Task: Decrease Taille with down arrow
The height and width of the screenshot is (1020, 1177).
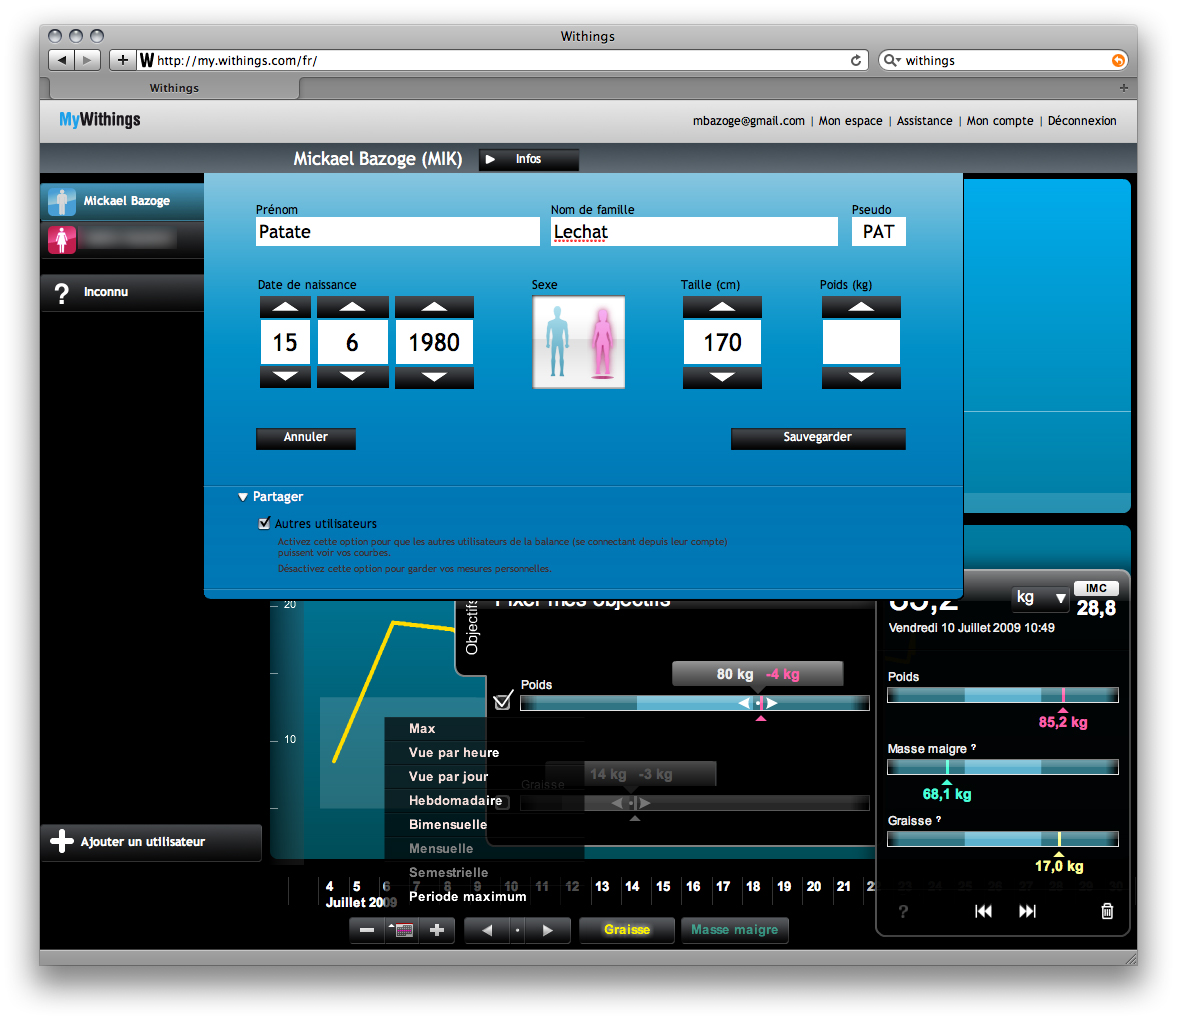Action: click(x=722, y=377)
